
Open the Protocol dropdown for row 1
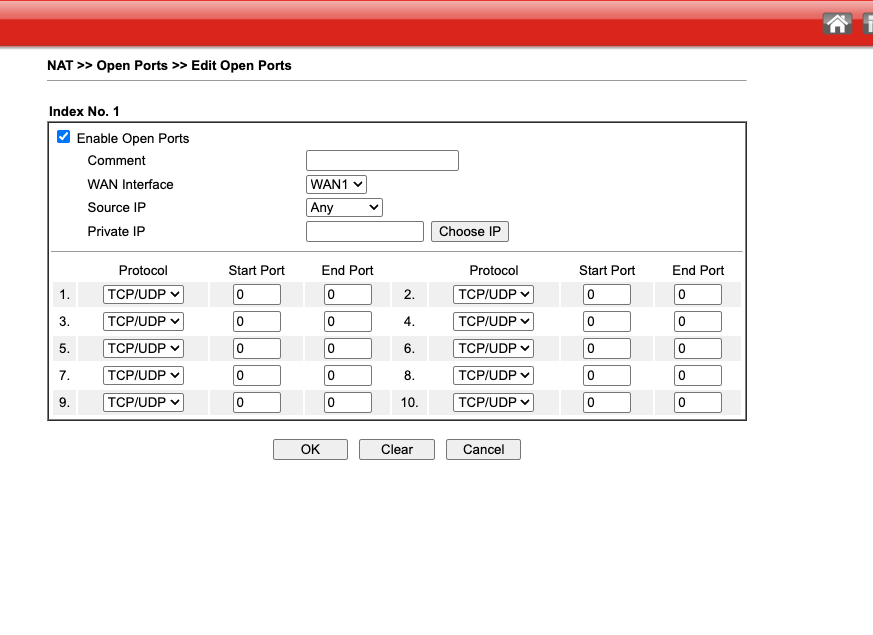[x=144, y=294]
